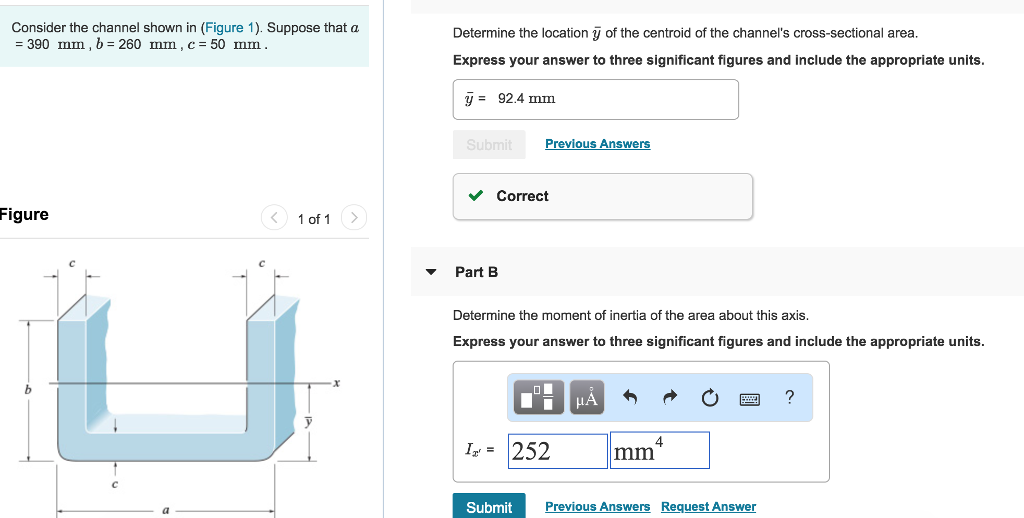
Task: Collapse the Part B section triangle
Action: (x=430, y=272)
